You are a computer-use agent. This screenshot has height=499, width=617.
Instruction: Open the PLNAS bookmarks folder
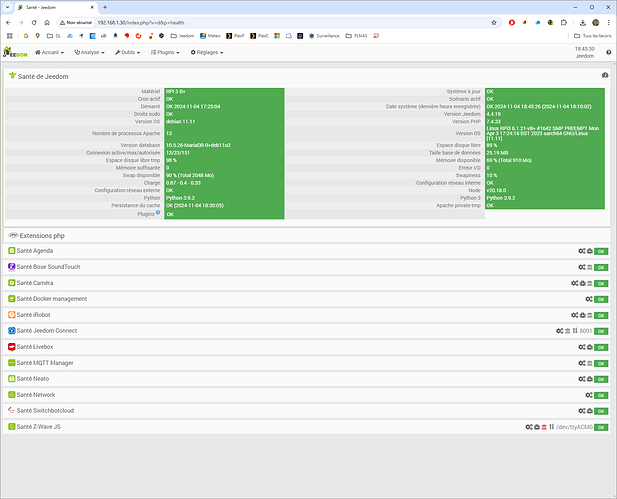click(357, 36)
